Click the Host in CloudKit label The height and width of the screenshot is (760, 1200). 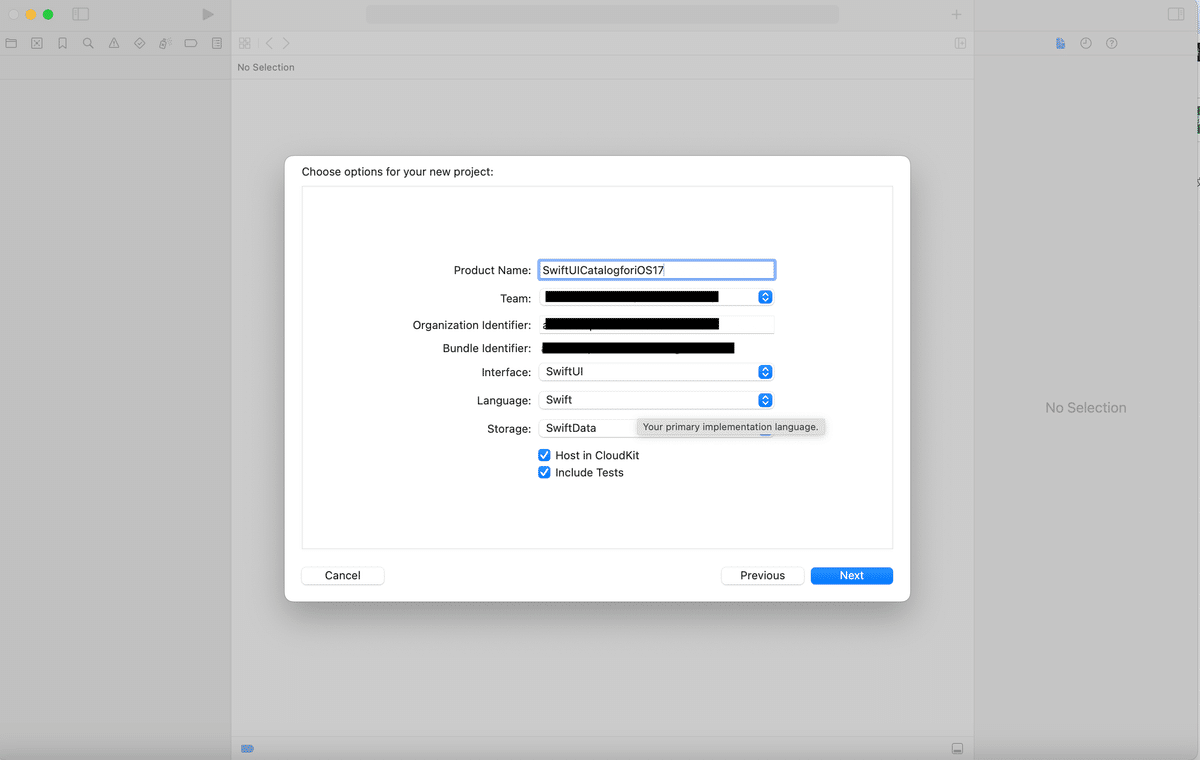[x=597, y=455]
